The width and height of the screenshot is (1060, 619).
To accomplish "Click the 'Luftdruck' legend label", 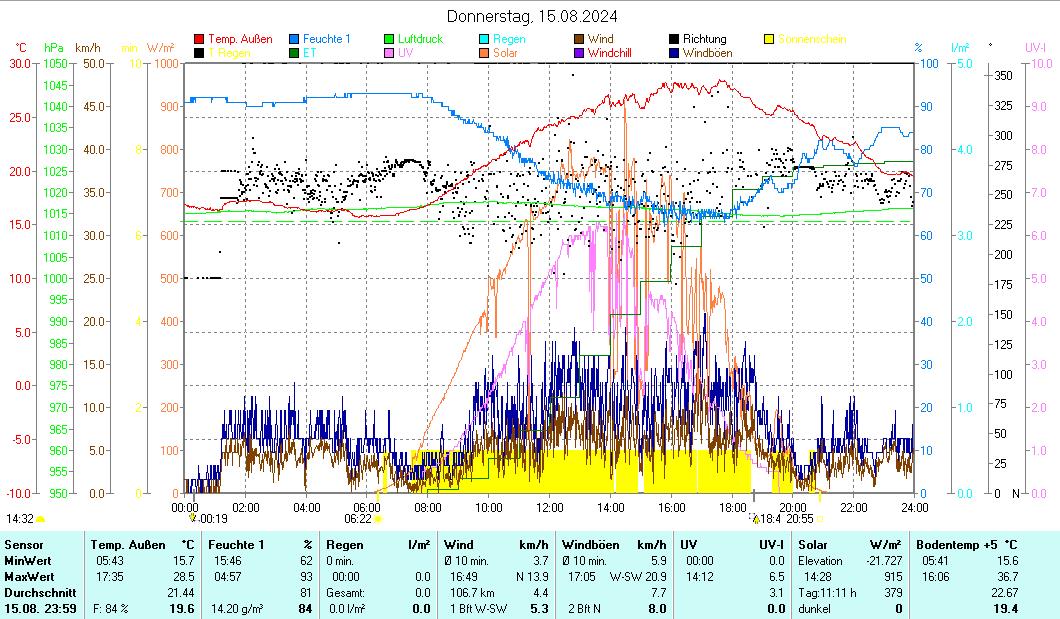I will click(420, 39).
